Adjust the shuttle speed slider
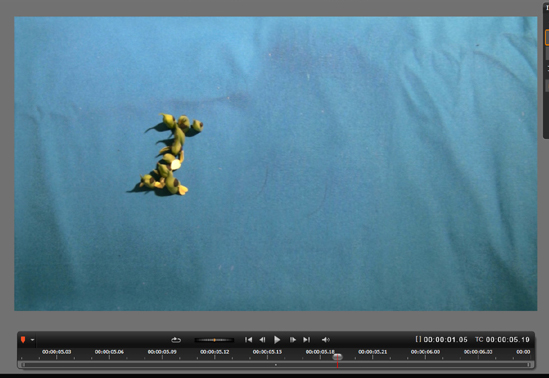This screenshot has width=549, height=378. click(x=214, y=340)
